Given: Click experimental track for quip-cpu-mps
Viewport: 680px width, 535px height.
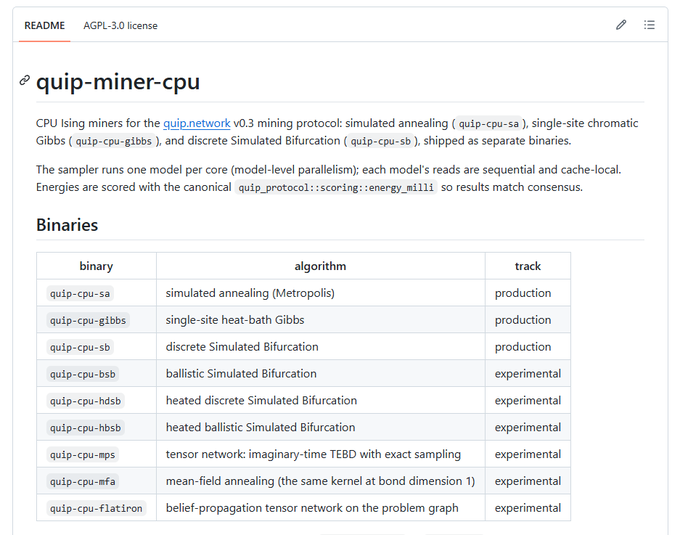Looking at the screenshot, I should [x=528, y=454].
